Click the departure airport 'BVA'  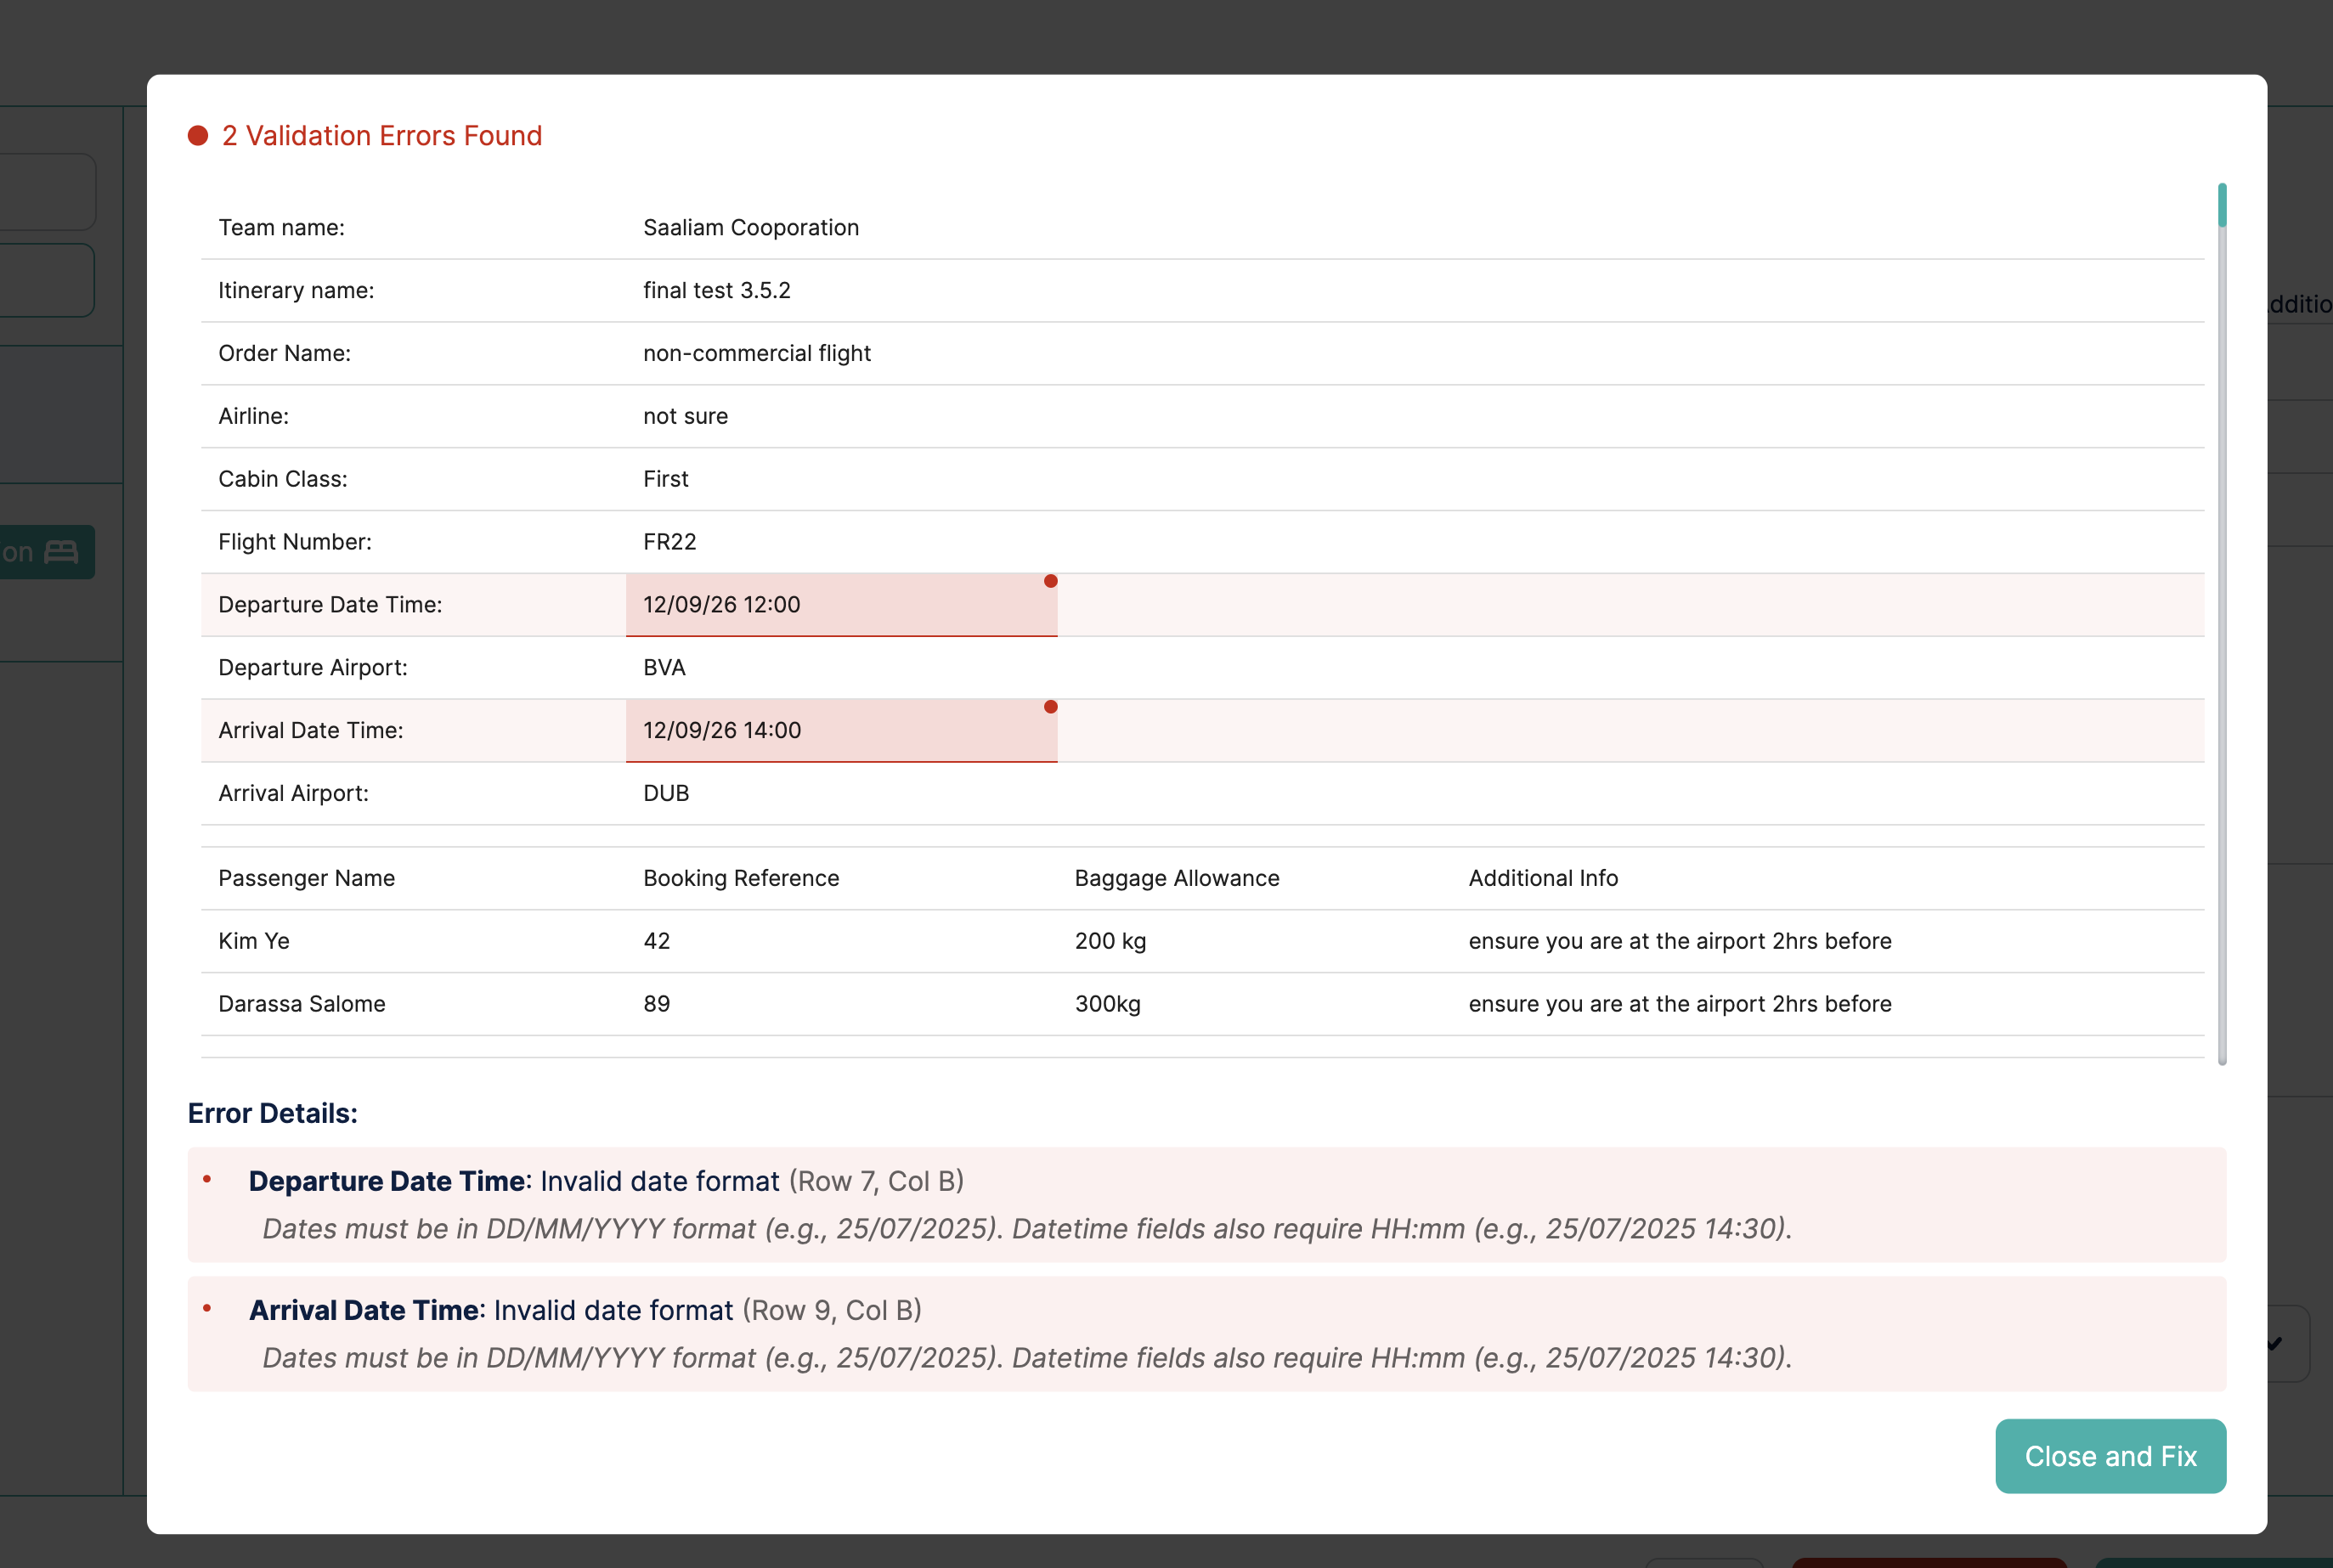[665, 667]
